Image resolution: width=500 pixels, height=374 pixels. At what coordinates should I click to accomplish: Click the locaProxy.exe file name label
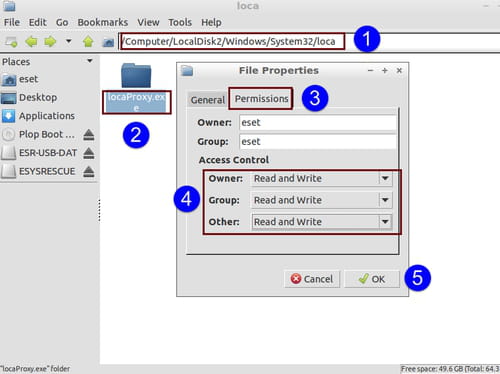(137, 102)
